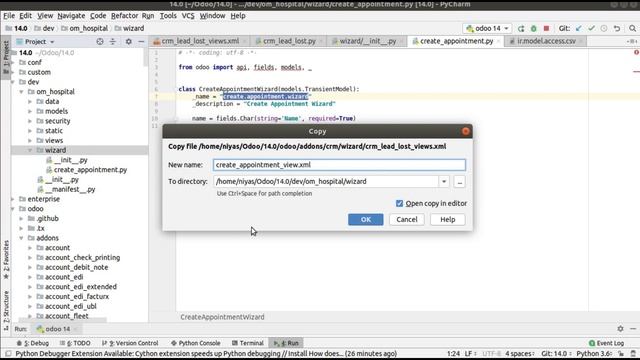Viewport: 640px width, 360px height.
Task: Click the locate file target icon in Project panel
Action: point(100,42)
